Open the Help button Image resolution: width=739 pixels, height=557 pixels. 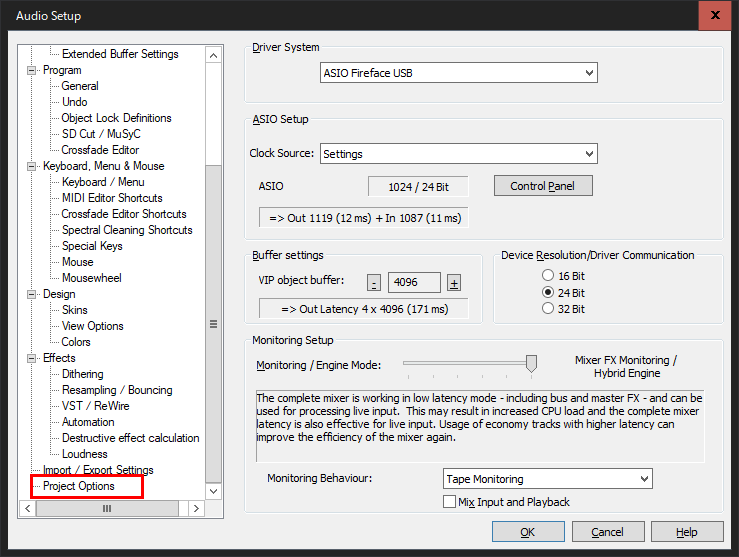687,532
